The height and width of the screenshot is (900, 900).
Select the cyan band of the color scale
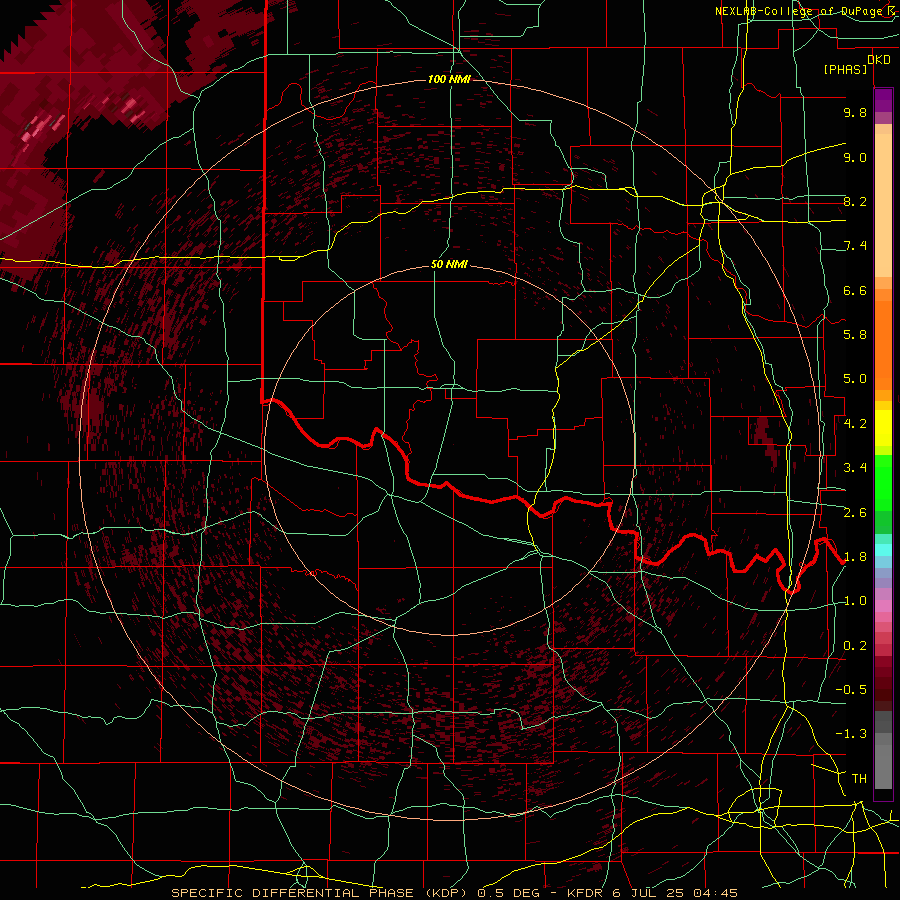(x=883, y=550)
